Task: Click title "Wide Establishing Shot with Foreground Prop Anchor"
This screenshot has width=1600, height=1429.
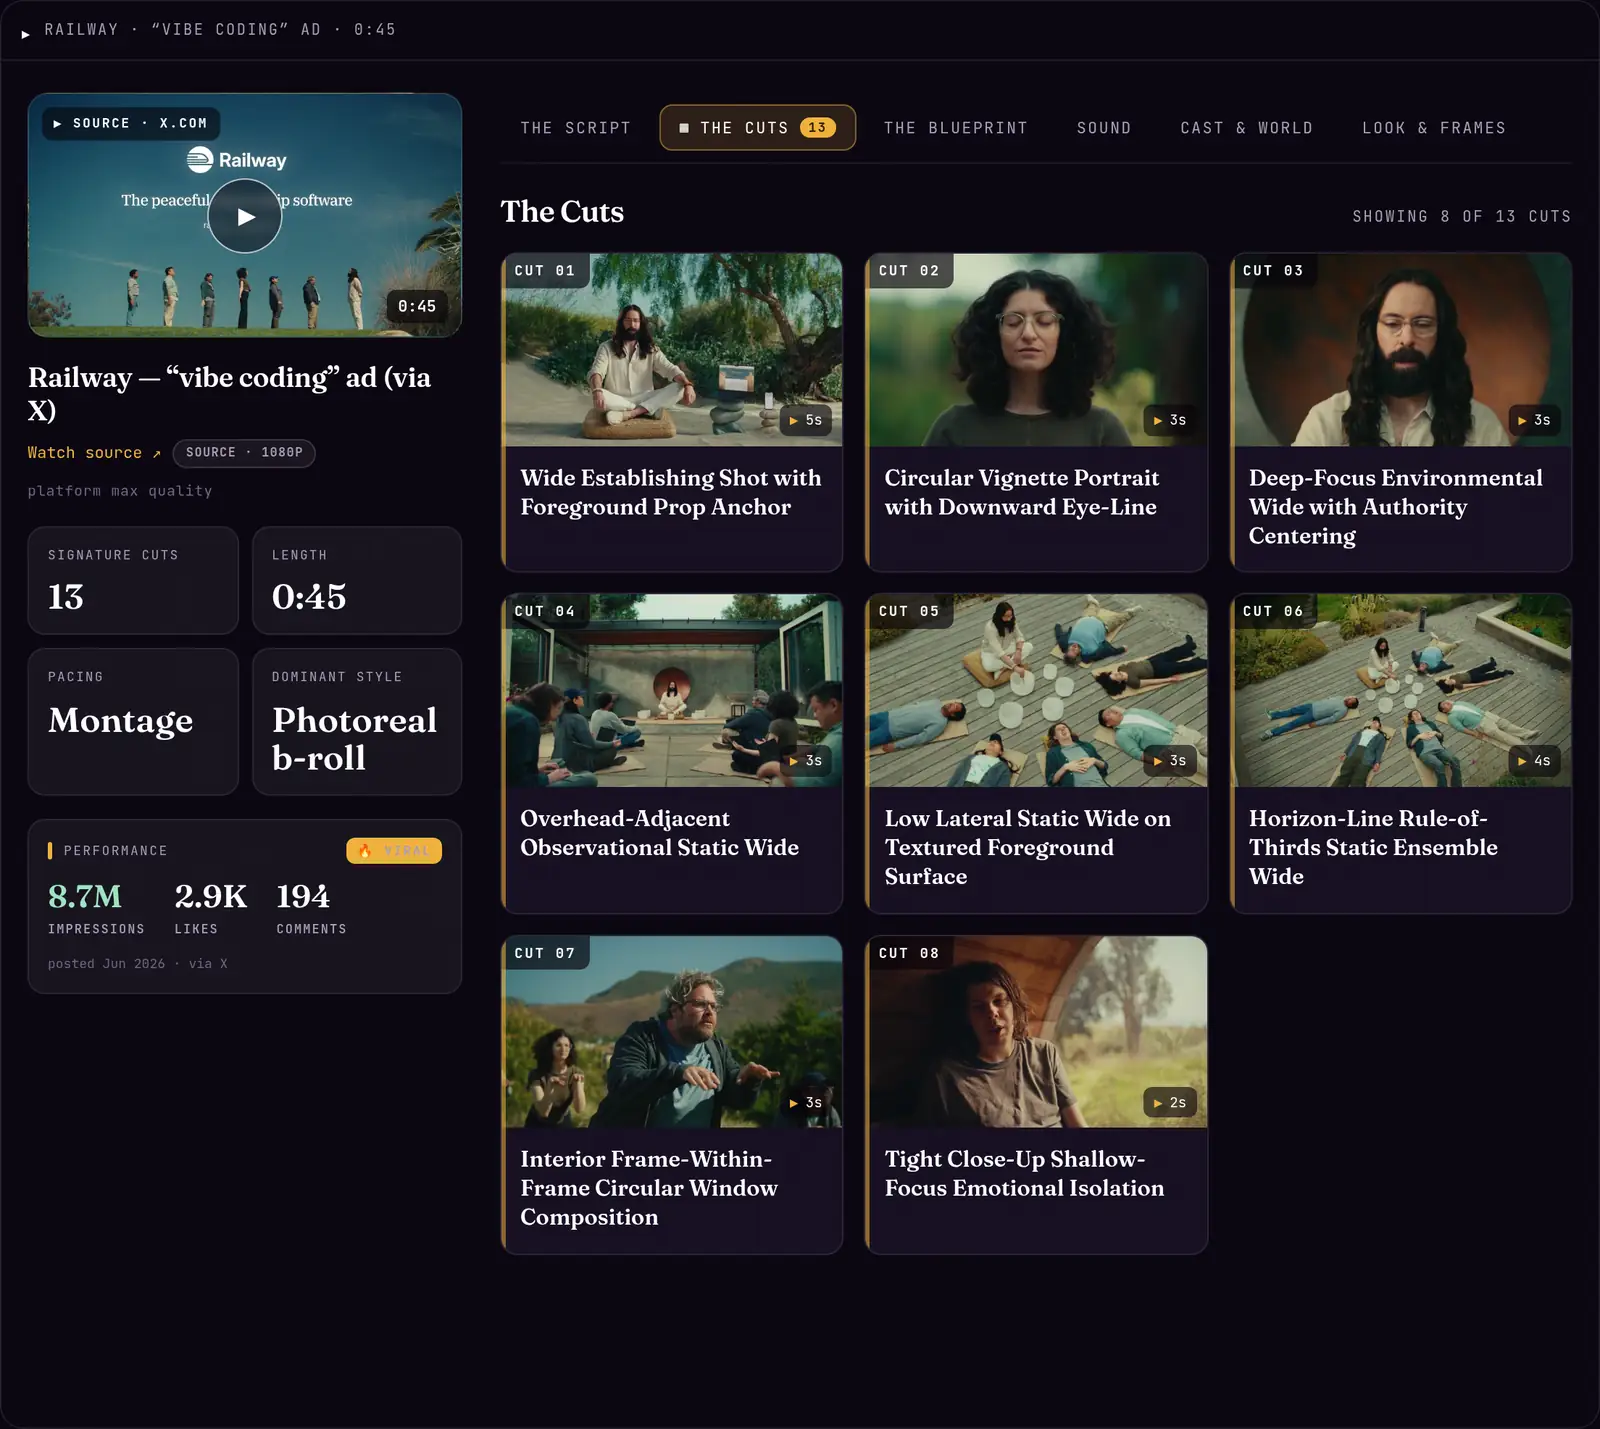Action: [670, 493]
